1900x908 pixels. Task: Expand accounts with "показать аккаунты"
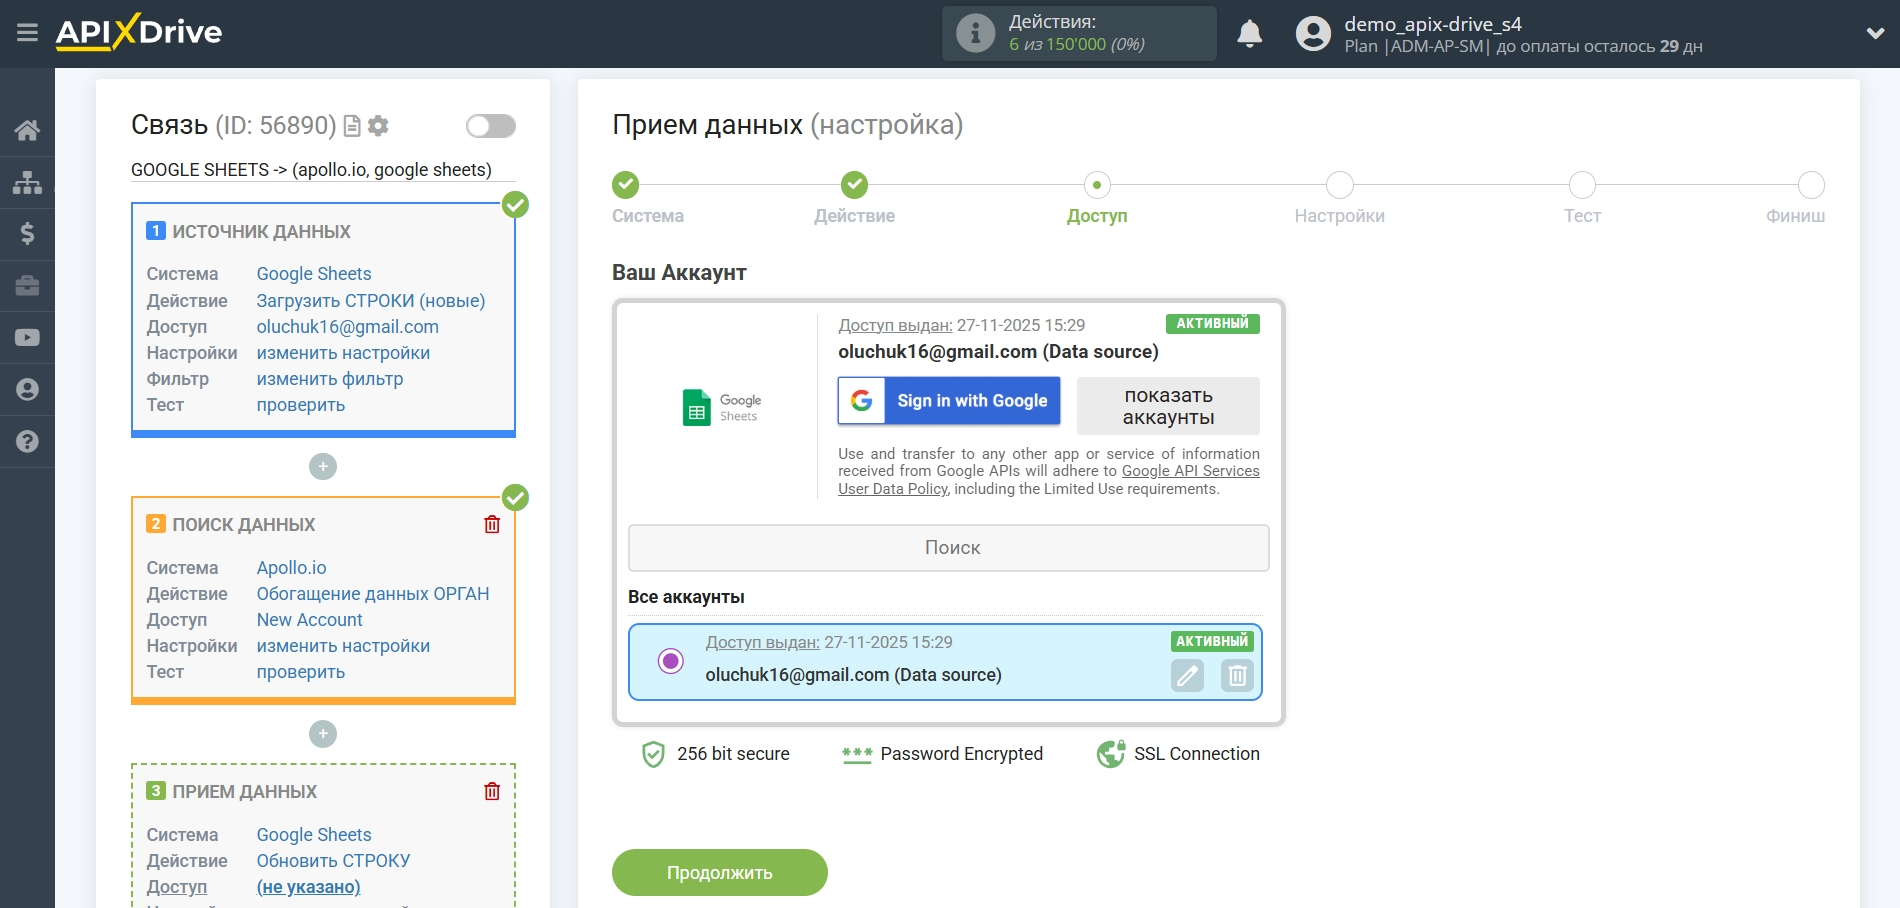click(1168, 405)
